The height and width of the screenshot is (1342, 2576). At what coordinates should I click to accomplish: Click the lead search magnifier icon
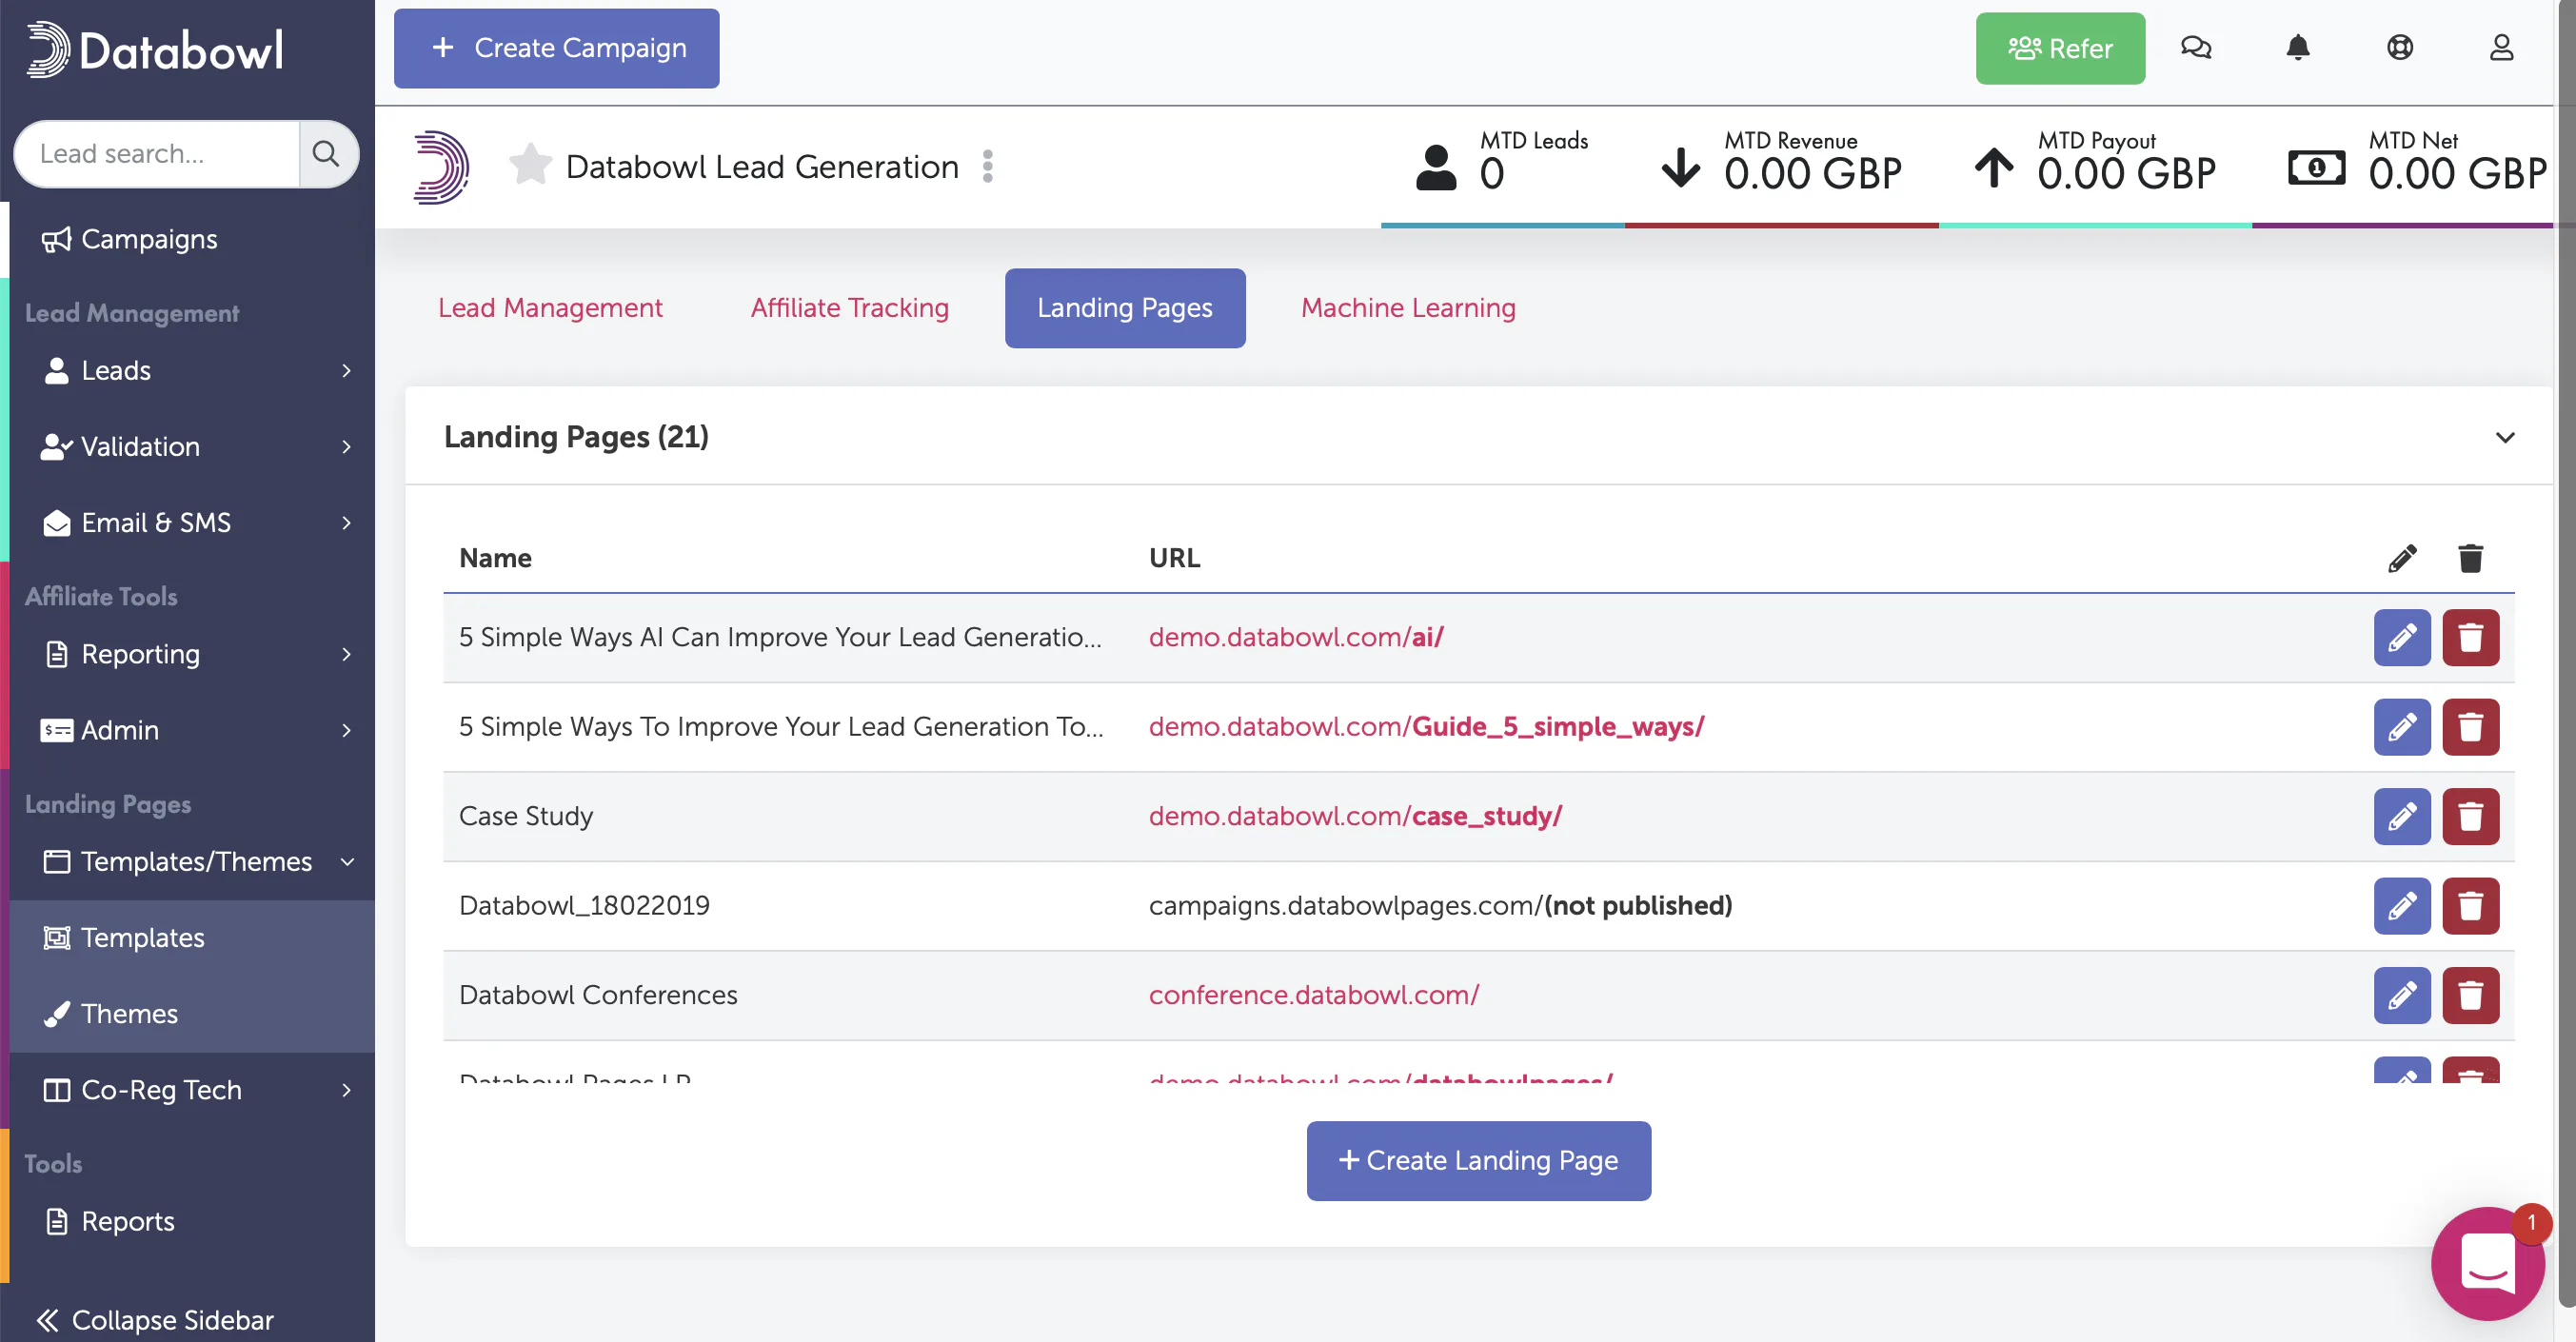[327, 154]
